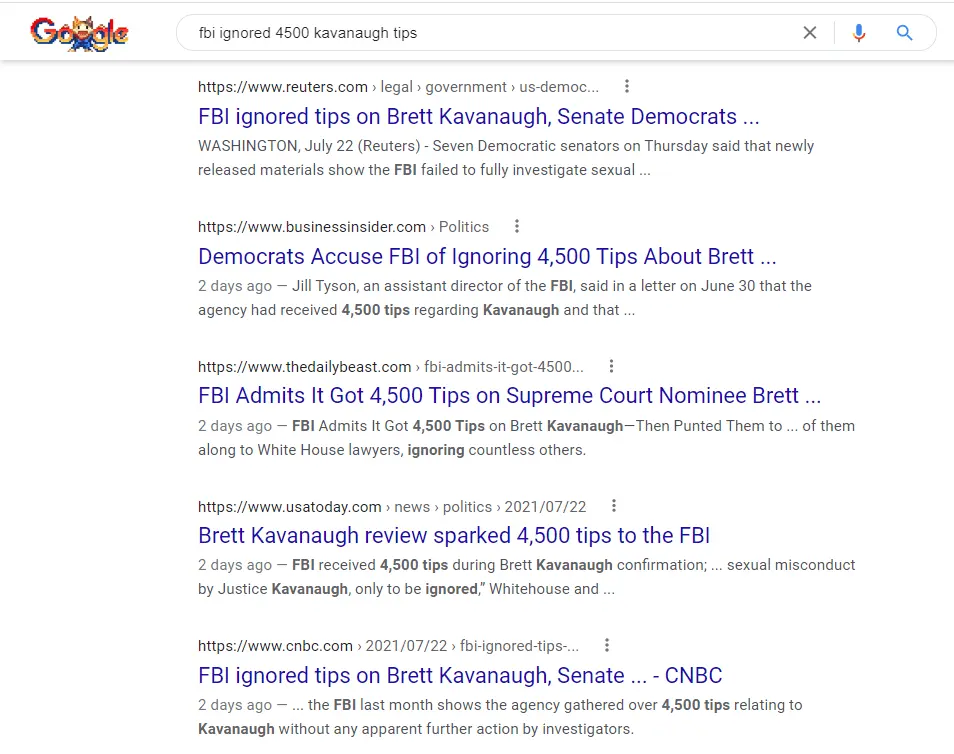The width and height of the screenshot is (954, 754).
Task: Open "FBI Admits It Got 4,500 Tips" article
Action: coord(509,395)
